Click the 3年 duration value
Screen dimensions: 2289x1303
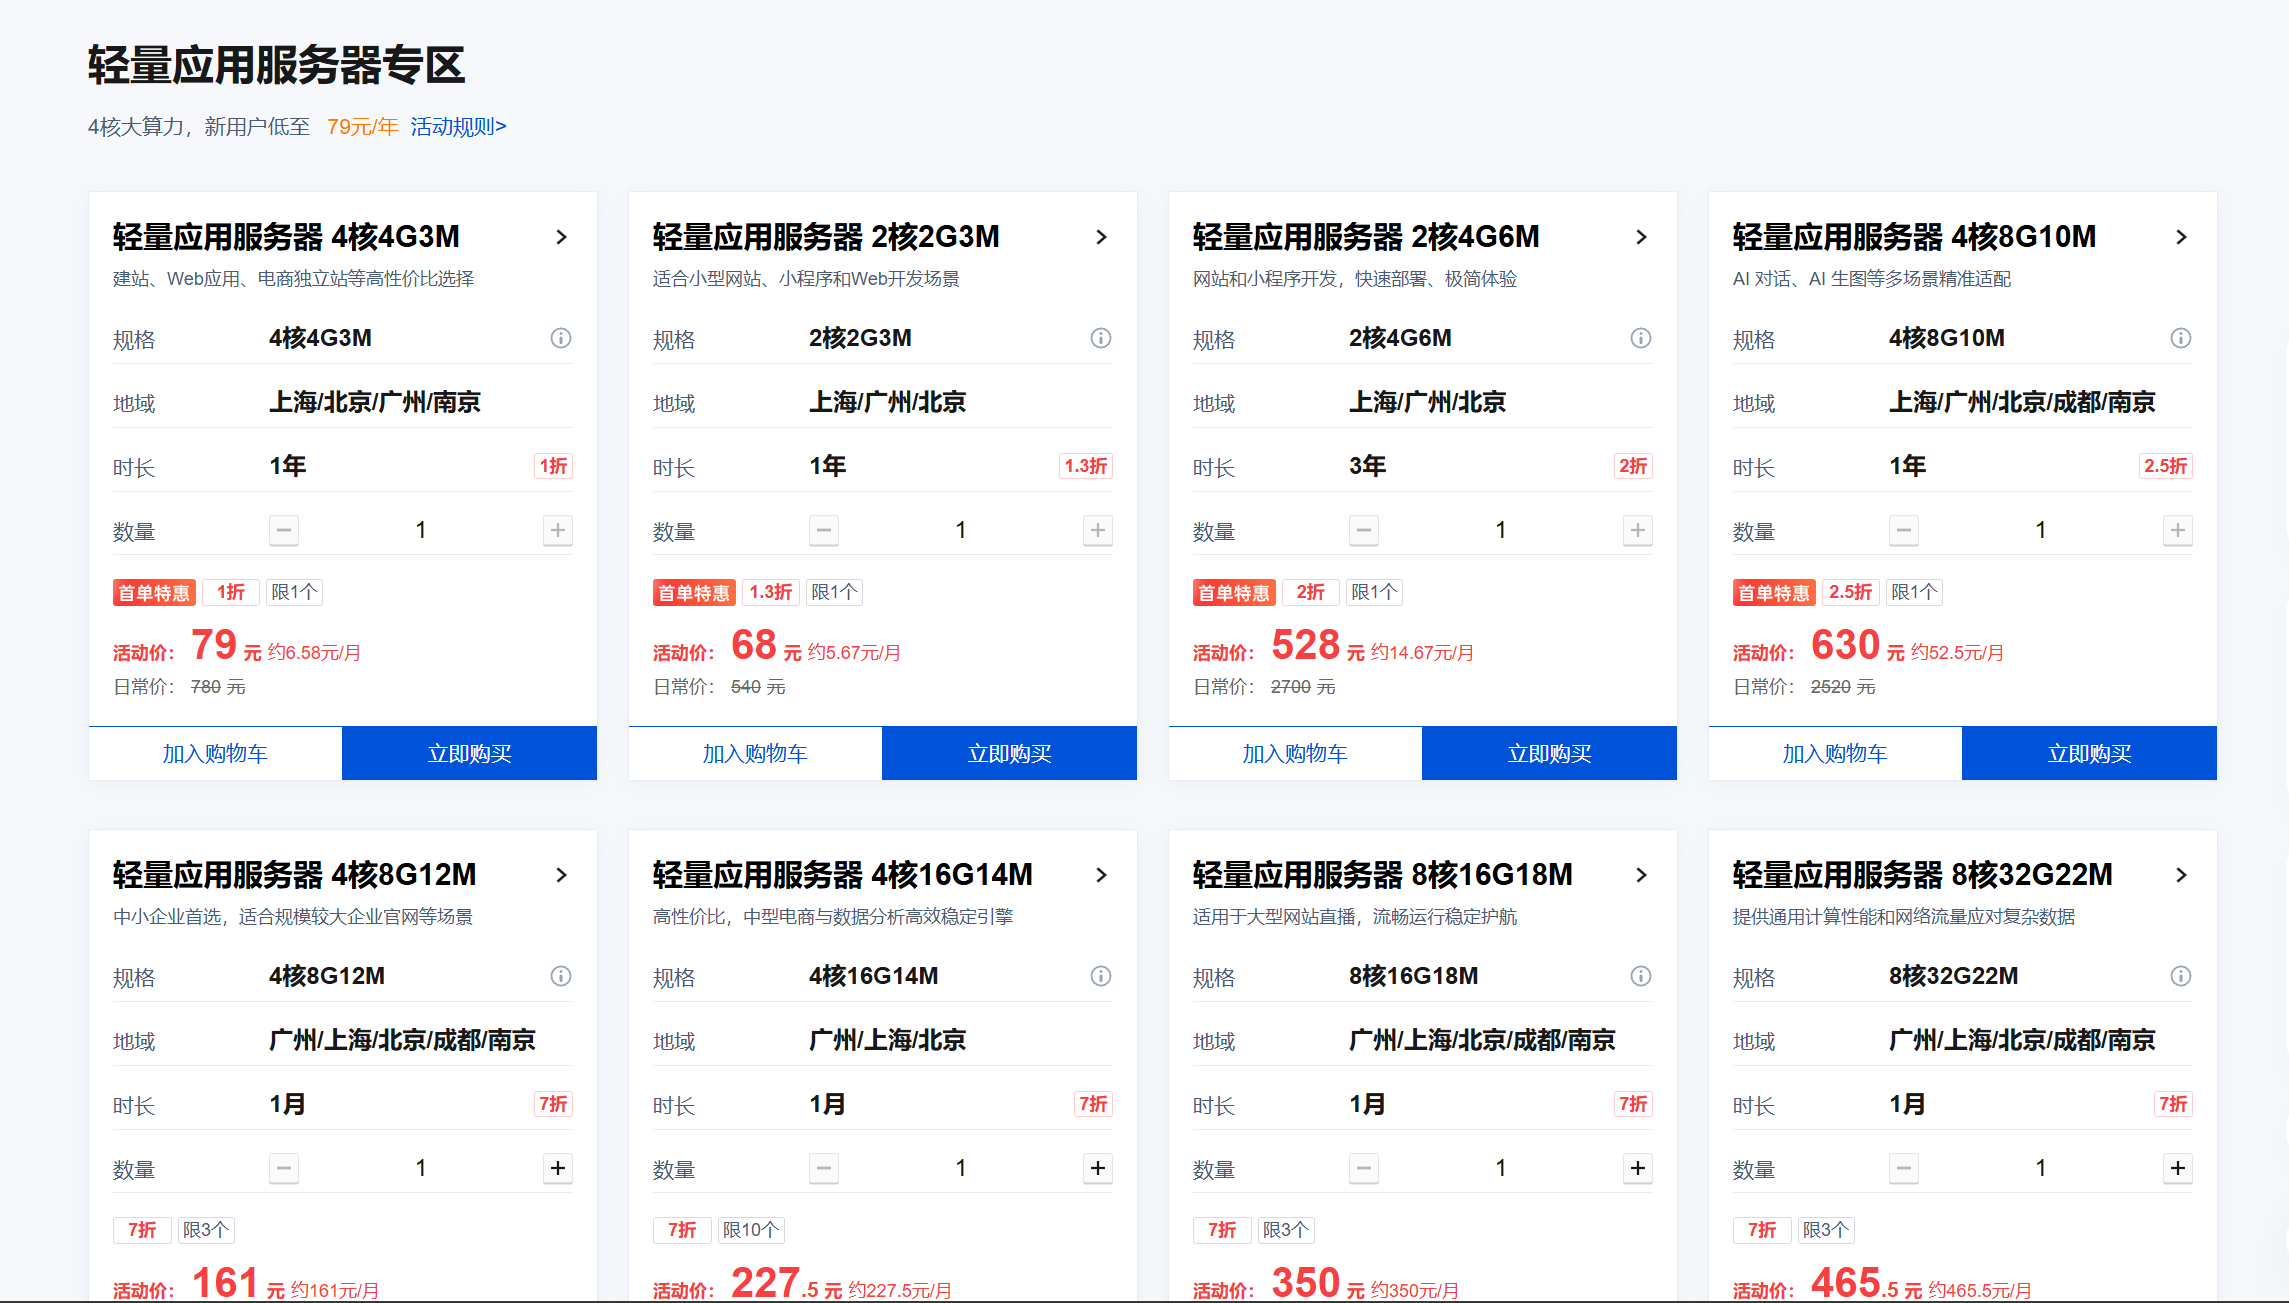[1367, 466]
